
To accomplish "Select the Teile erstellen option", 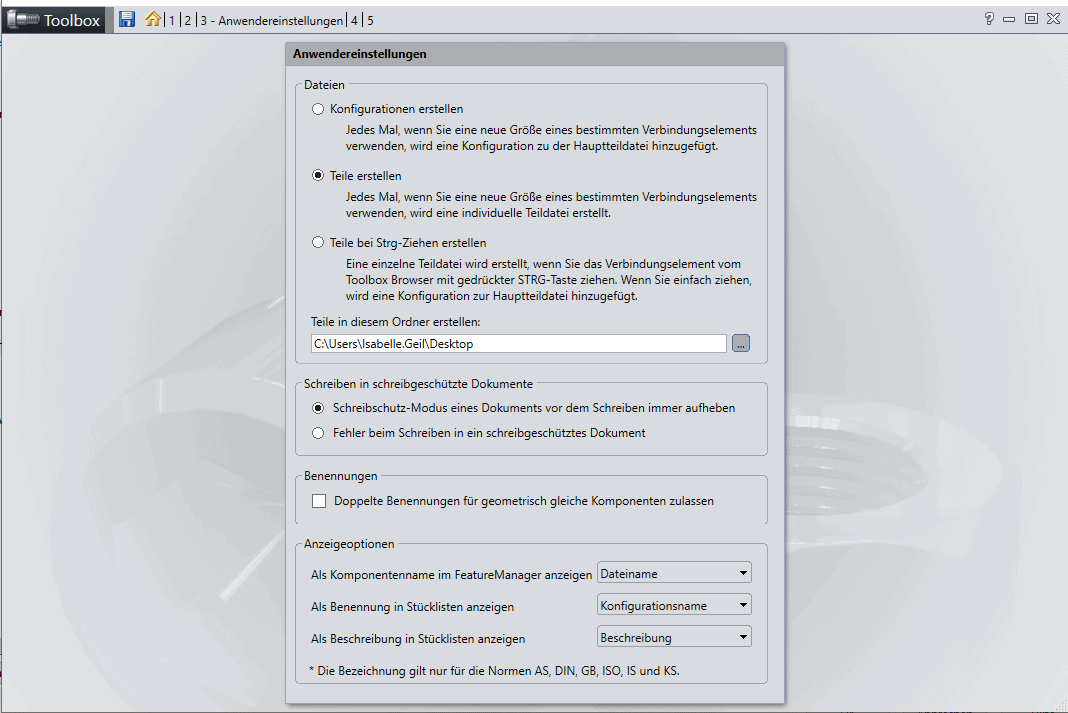I will point(317,175).
